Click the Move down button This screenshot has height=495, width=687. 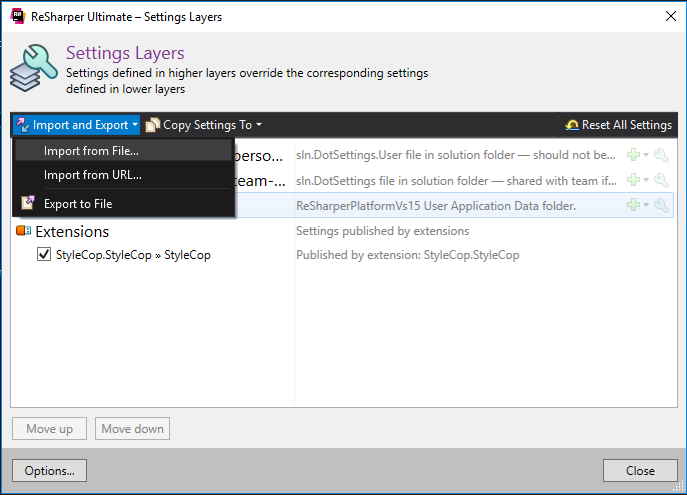132,428
